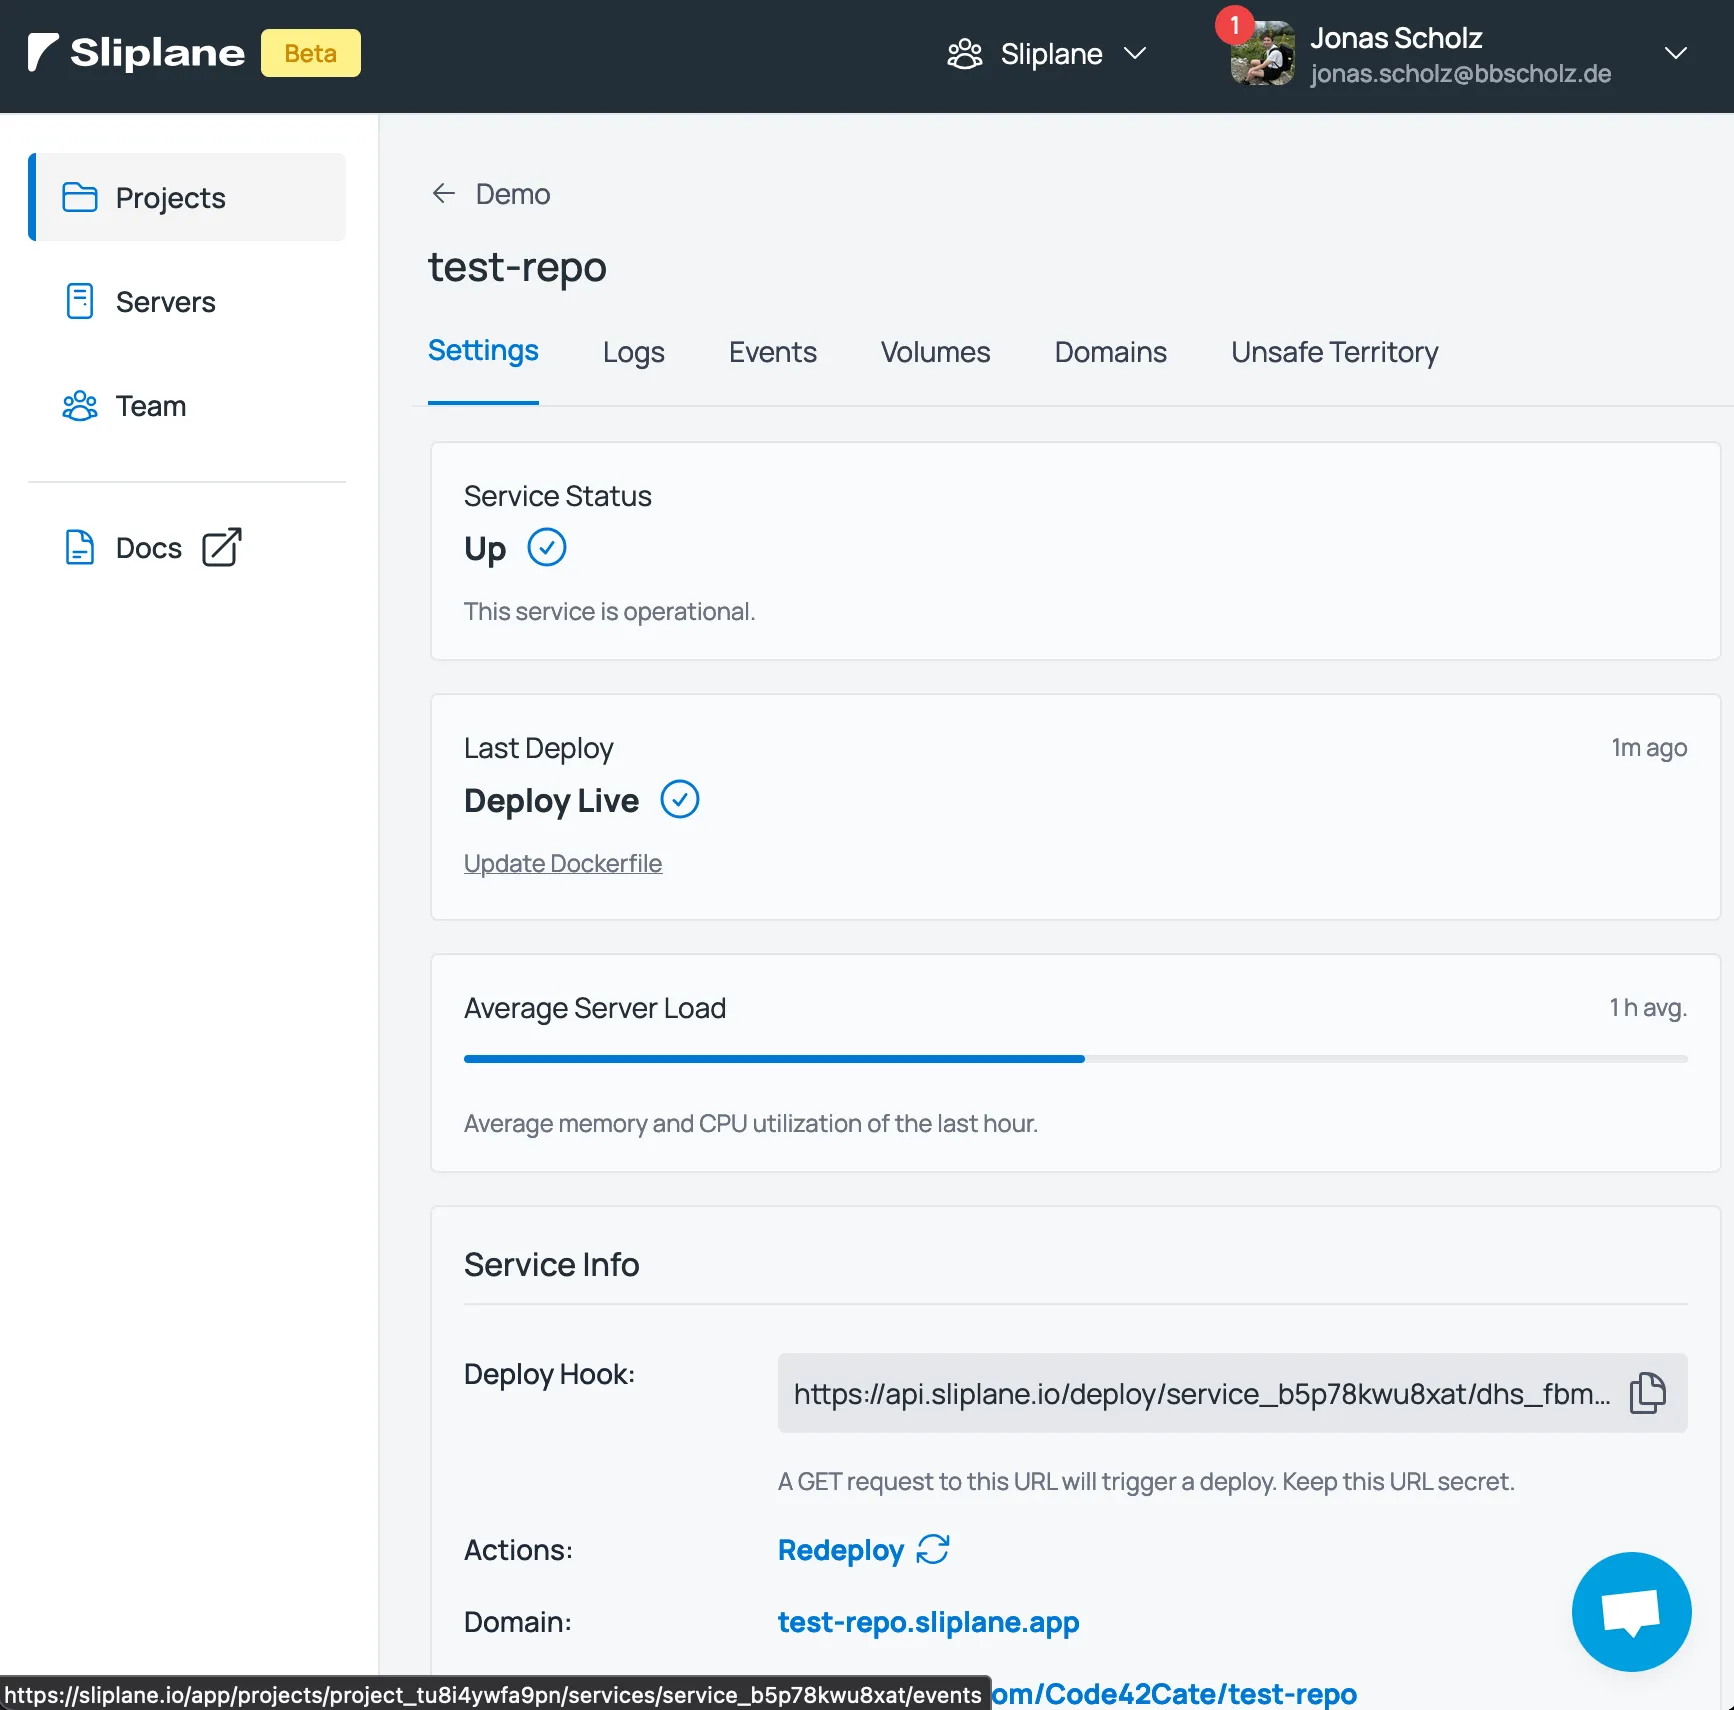Open the chat support bubble
Image resolution: width=1734 pixels, height=1710 pixels.
click(1631, 1611)
